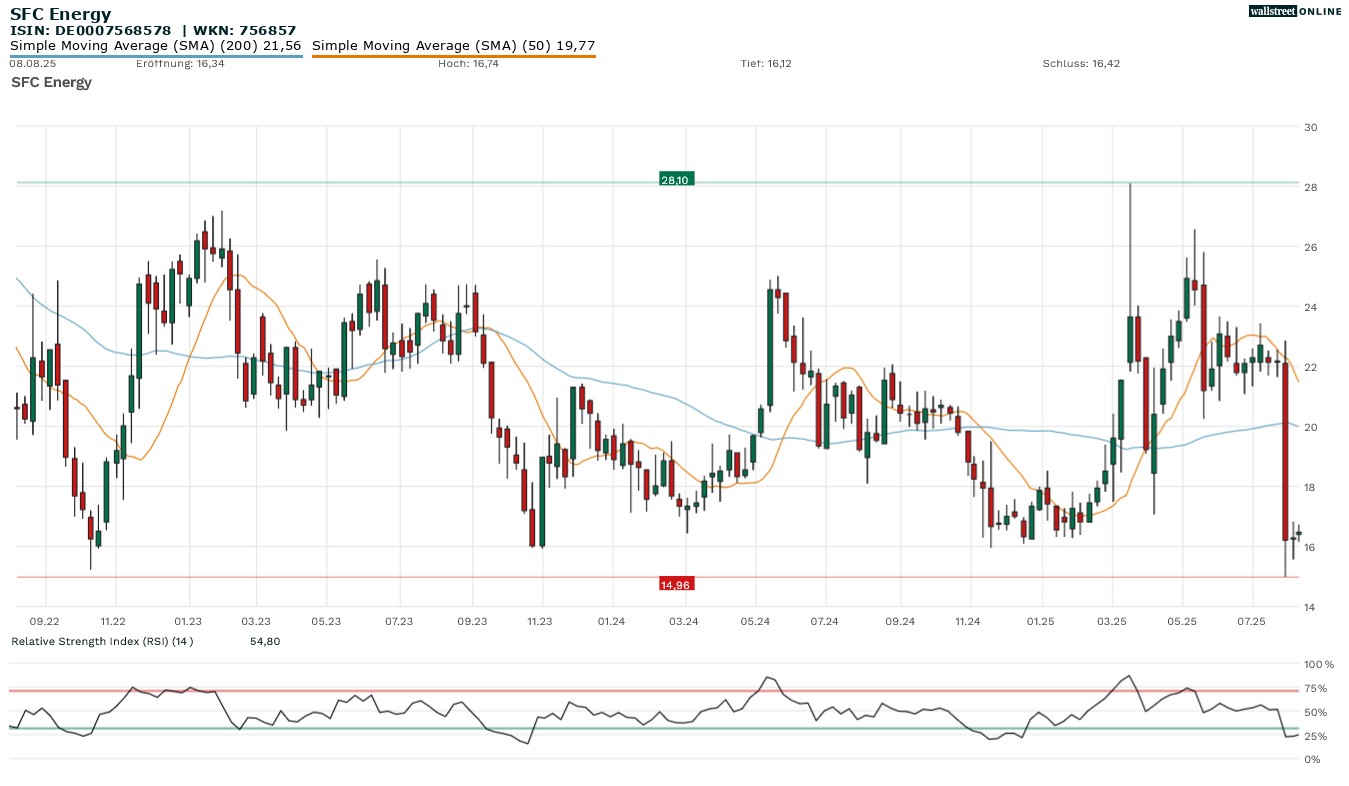Image resolution: width=1349 pixels, height=786 pixels.
Task: Select the WKN 756857 text
Action: click(243, 31)
